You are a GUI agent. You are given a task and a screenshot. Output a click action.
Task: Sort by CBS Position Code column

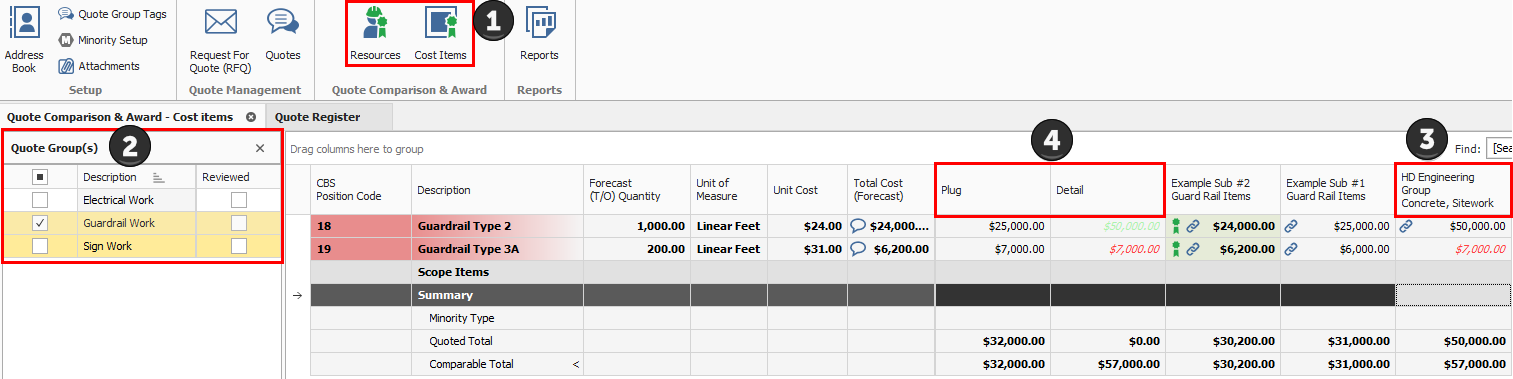click(x=360, y=189)
